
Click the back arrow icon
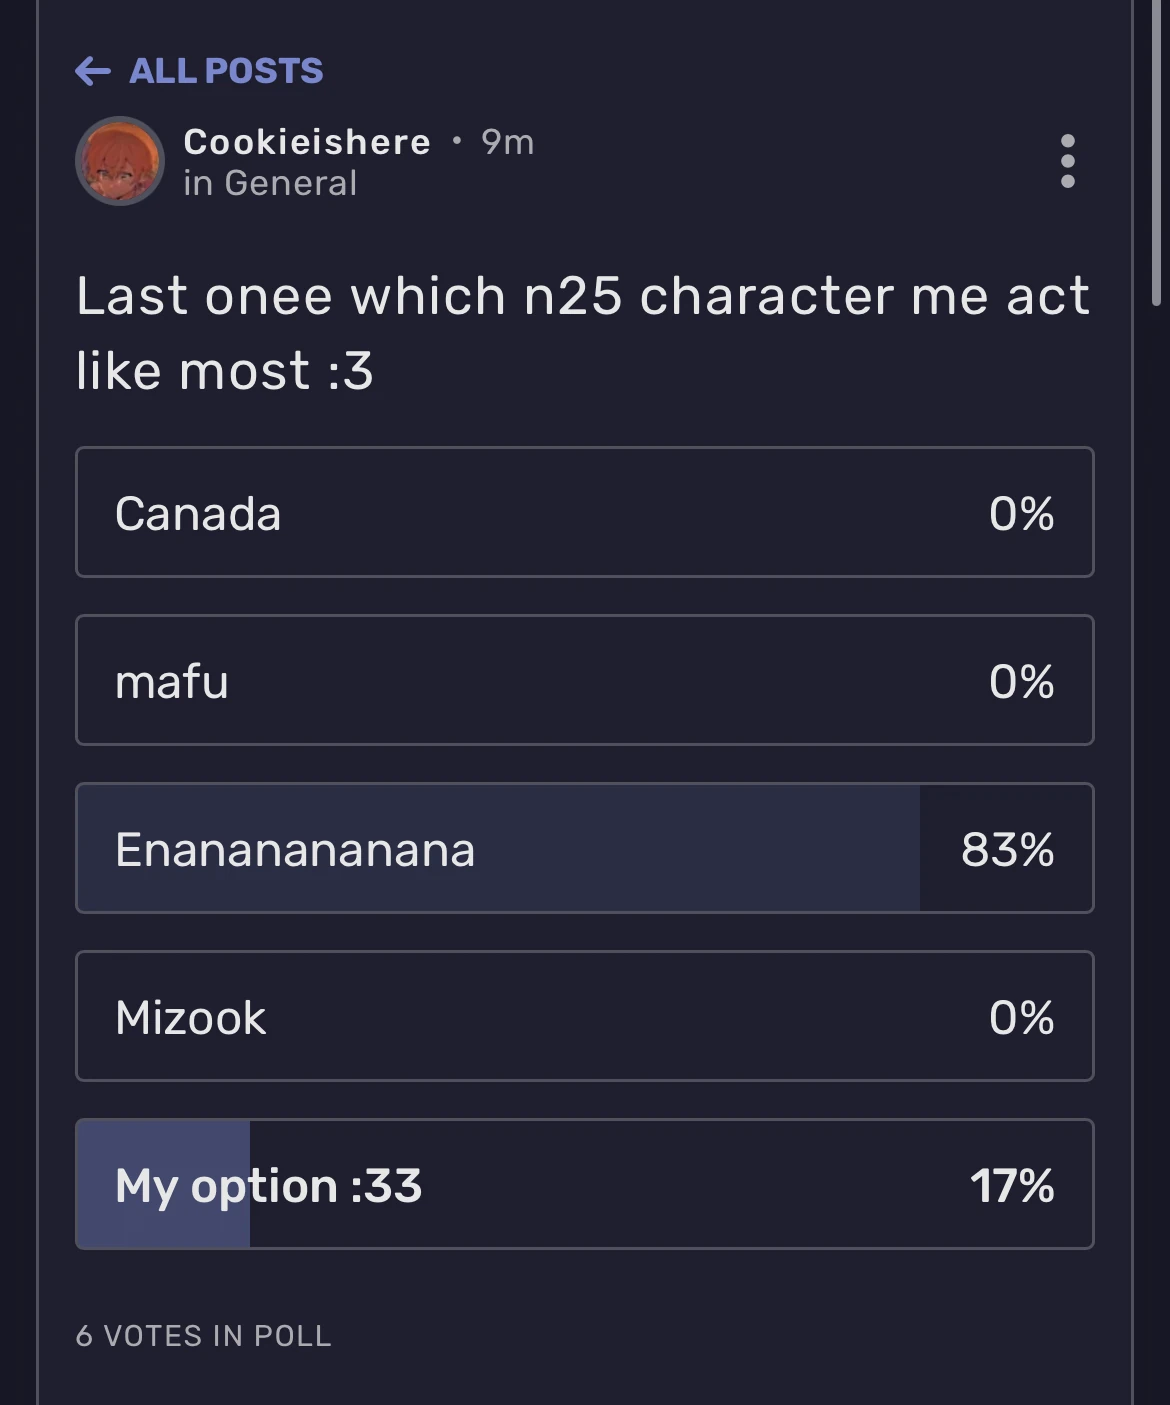click(x=93, y=71)
